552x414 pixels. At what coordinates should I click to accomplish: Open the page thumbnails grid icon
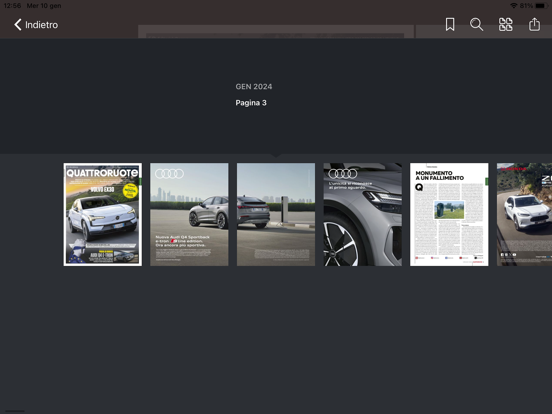(506, 25)
